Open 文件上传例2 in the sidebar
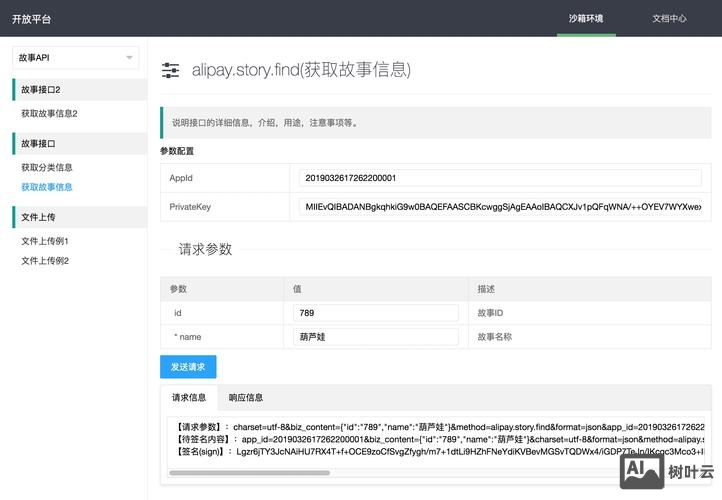Viewport: 722px width, 500px height. pyautogui.click(x=45, y=261)
